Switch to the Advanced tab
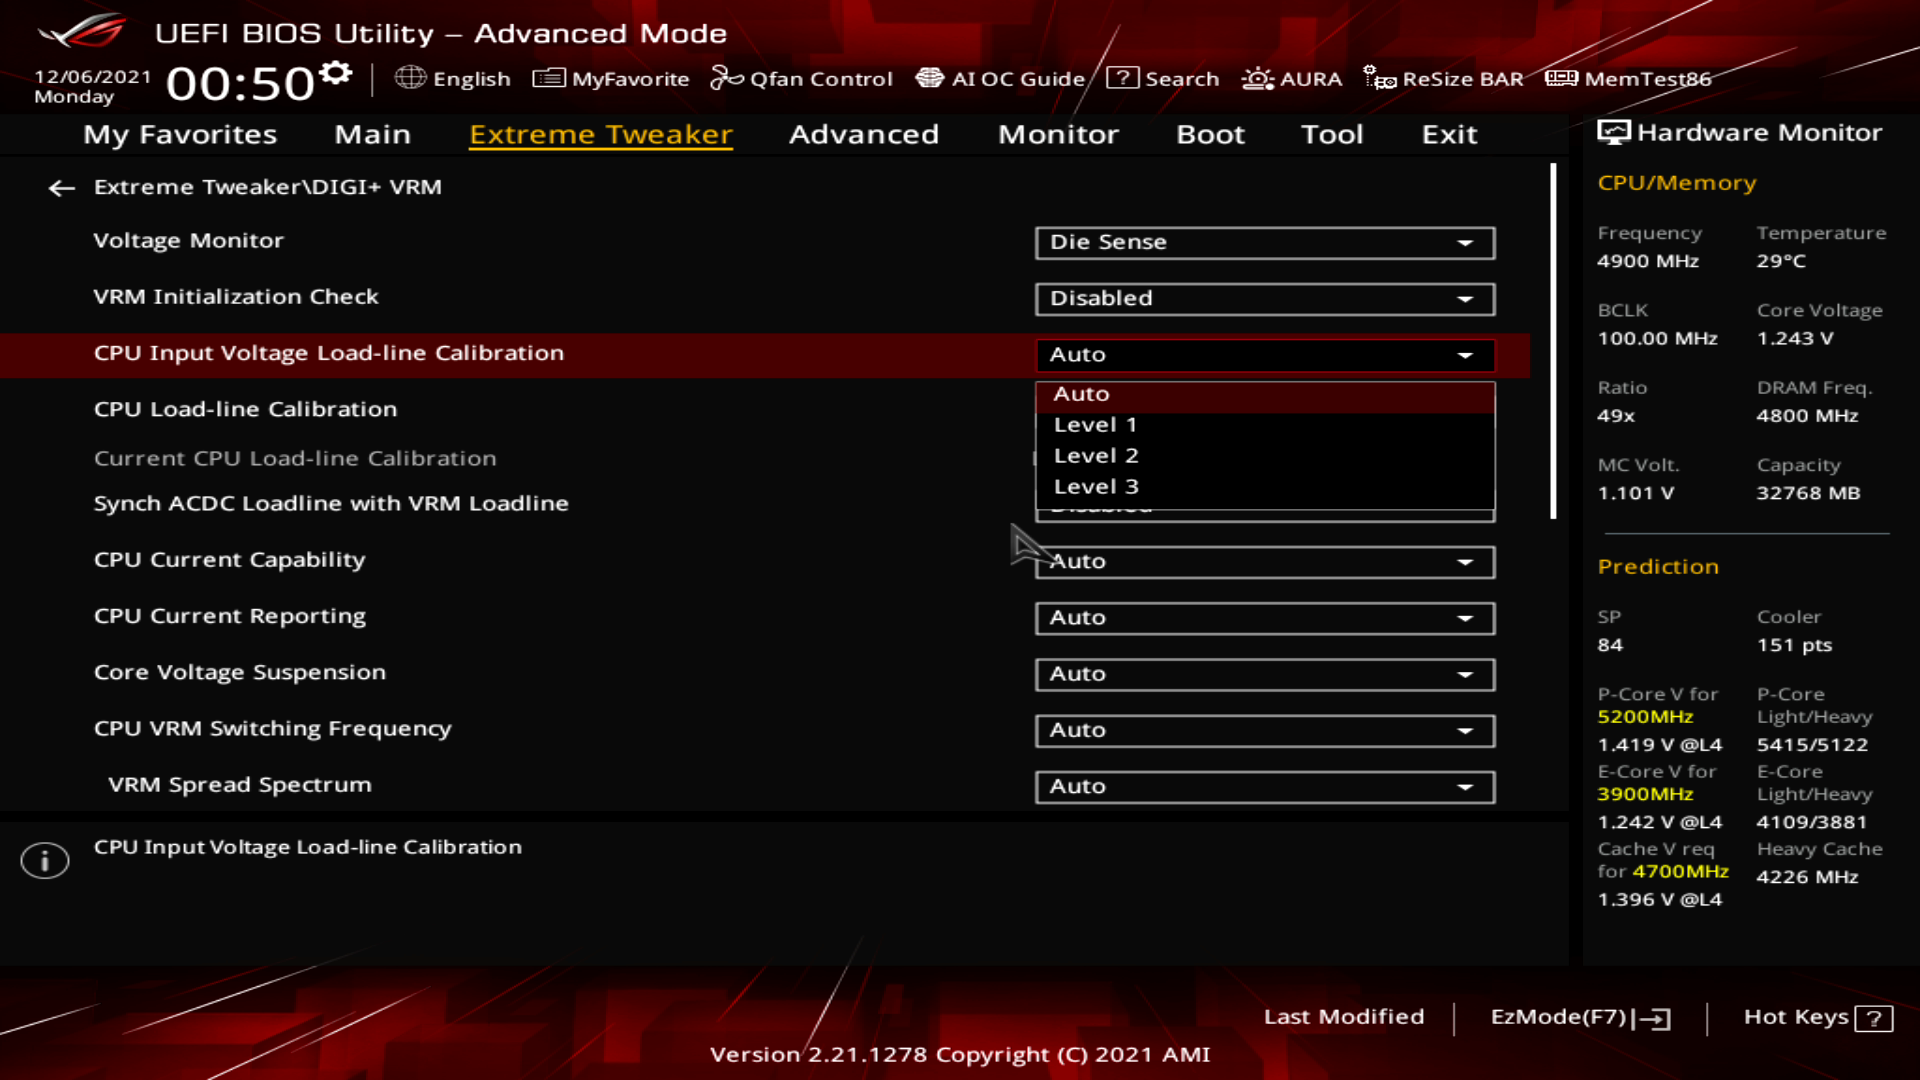Viewport: 1920px width, 1080px height. 863,134
